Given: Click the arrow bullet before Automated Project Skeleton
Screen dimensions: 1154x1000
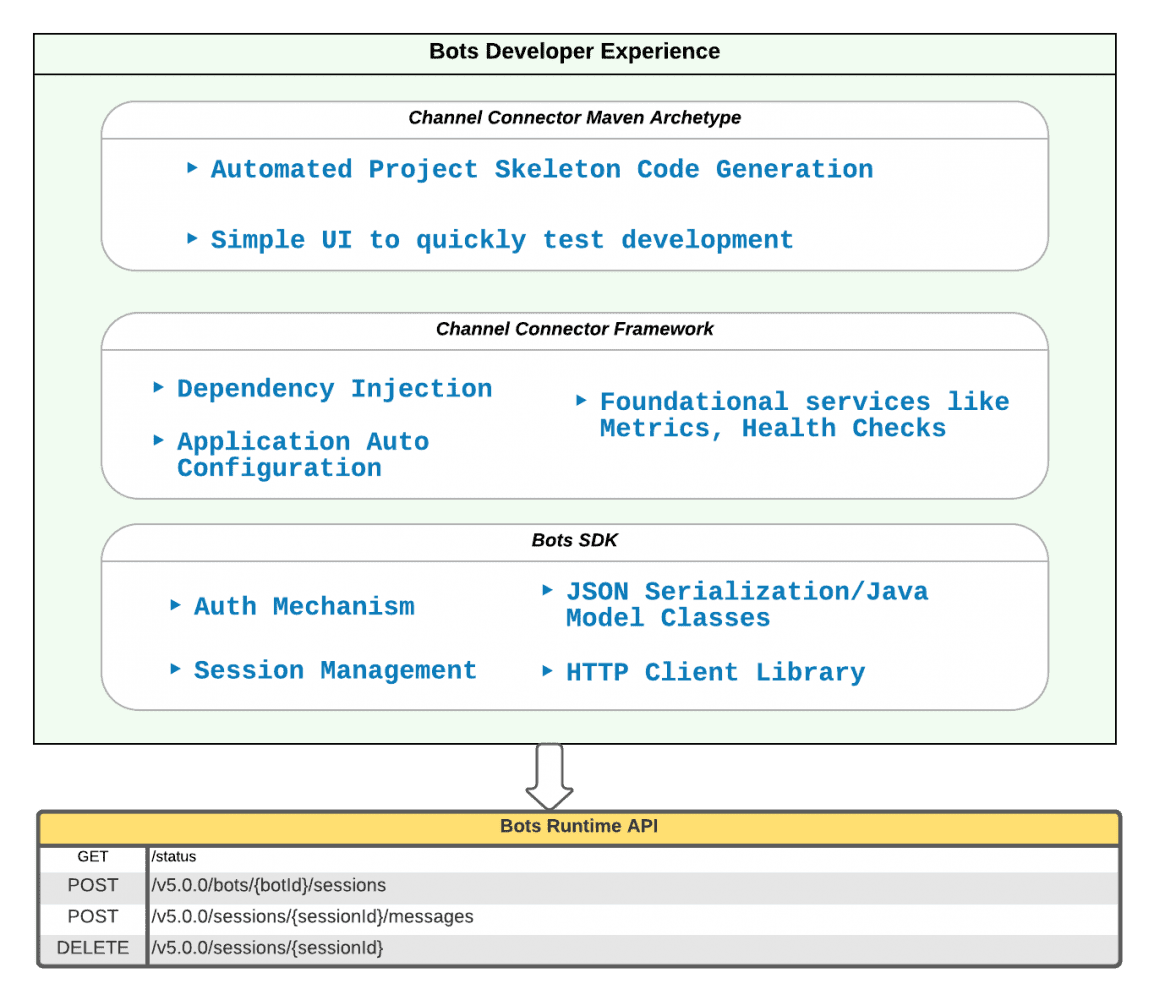Looking at the screenshot, I should point(192,168).
